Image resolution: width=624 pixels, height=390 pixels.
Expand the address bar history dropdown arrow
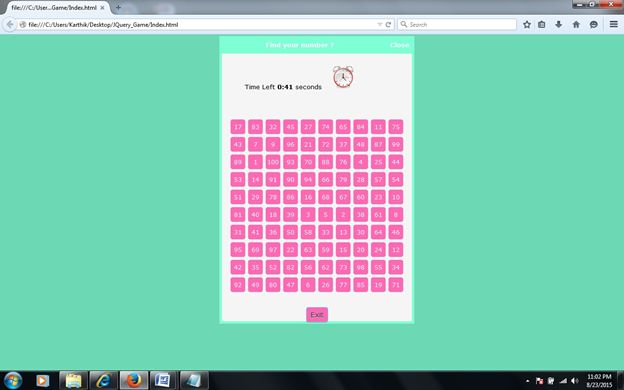tap(380, 24)
